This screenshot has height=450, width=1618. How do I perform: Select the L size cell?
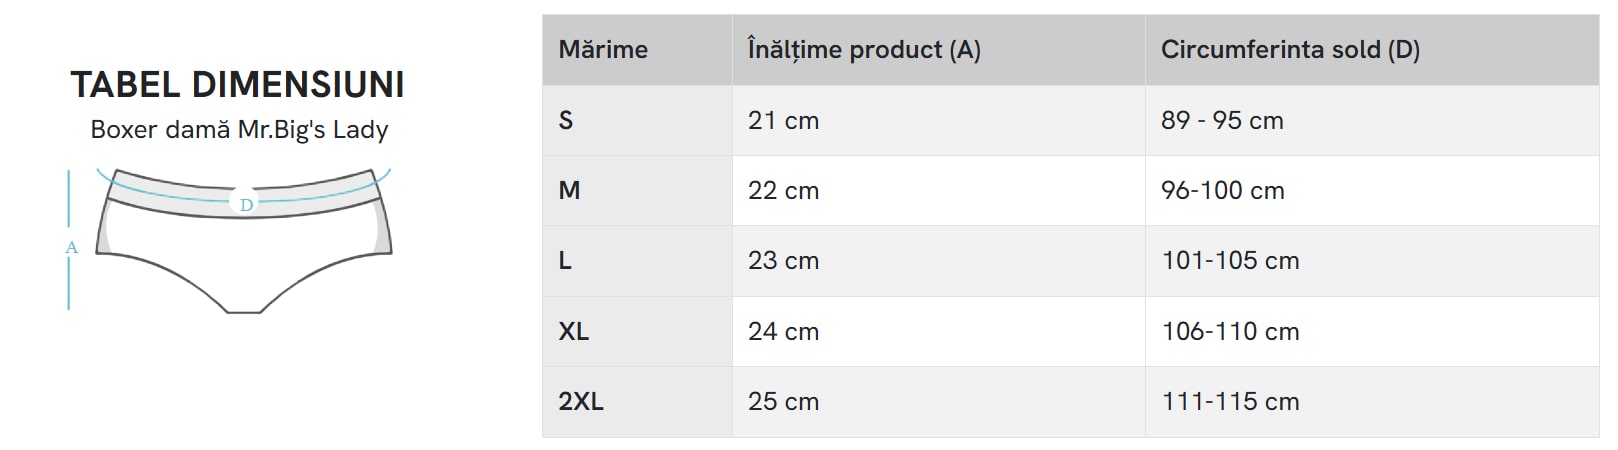coord(565,261)
